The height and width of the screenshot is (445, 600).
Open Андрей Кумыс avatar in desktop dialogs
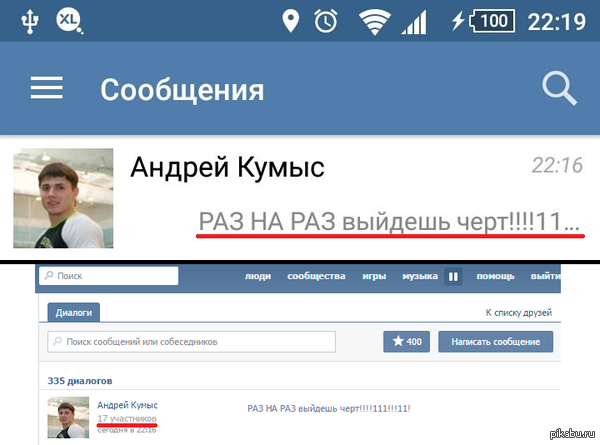point(68,417)
